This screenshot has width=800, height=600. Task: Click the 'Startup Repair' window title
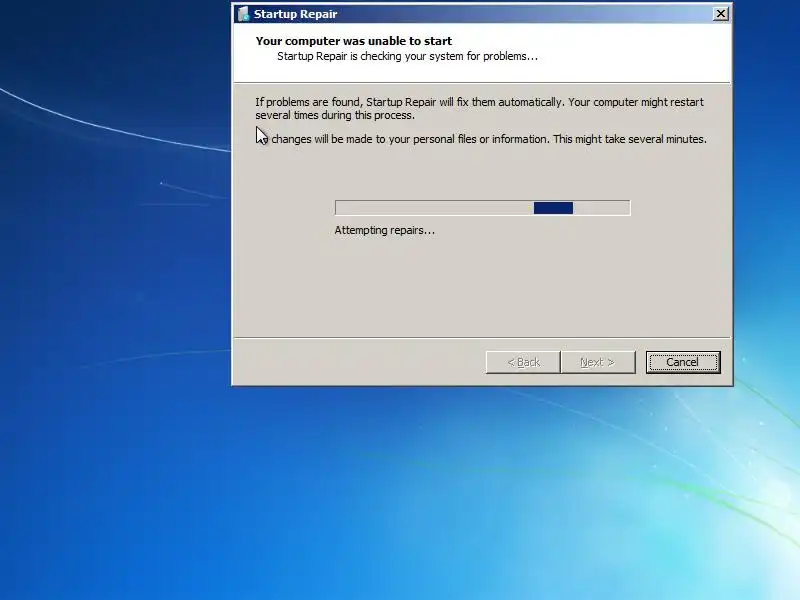[x=295, y=14]
